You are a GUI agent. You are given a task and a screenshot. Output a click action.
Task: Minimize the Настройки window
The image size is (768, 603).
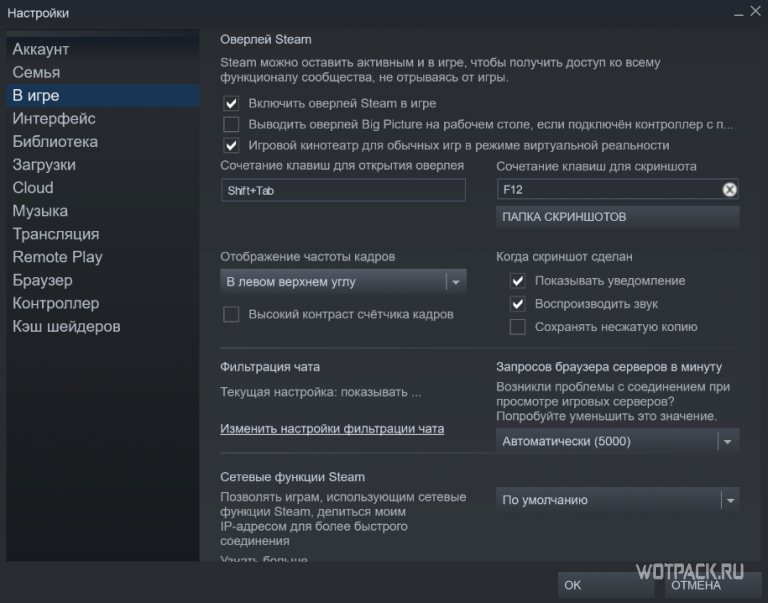(739, 13)
